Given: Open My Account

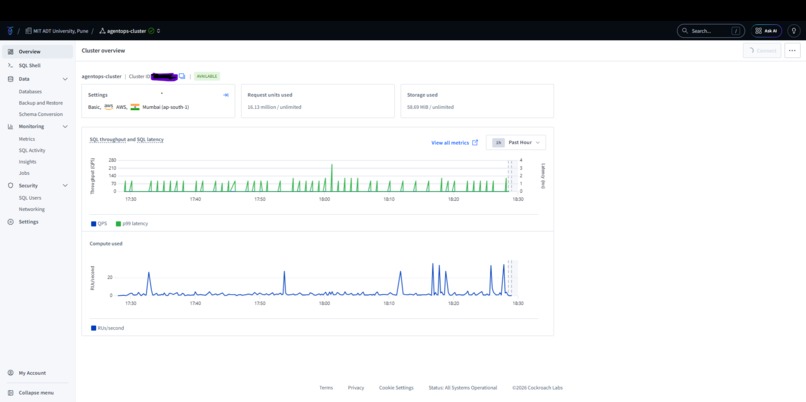Looking at the screenshot, I should [x=32, y=373].
